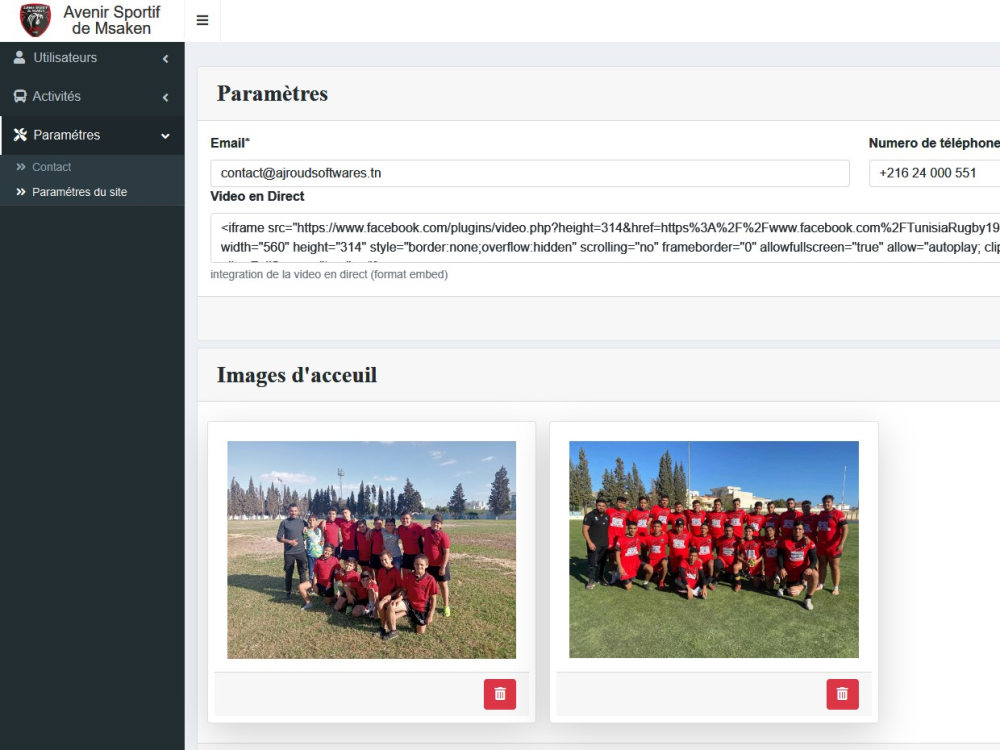The image size is (1000, 750).
Task: Open the Activités menu
Action: pos(92,96)
